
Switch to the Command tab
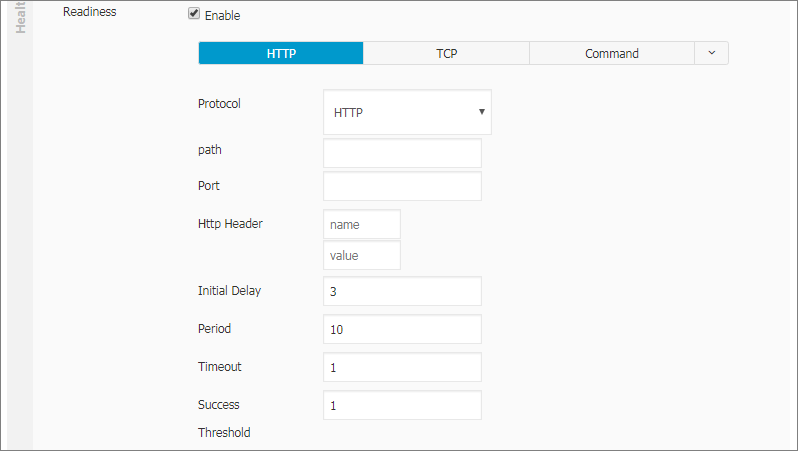tap(612, 53)
